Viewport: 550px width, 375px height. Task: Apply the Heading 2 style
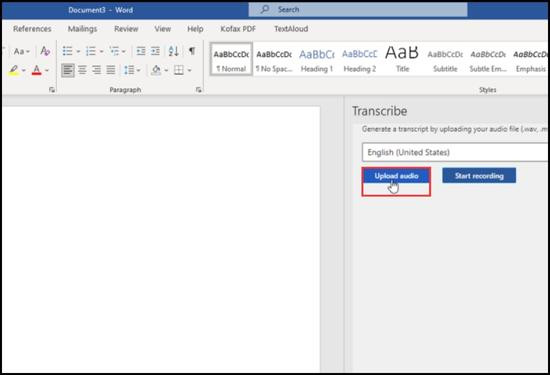[x=360, y=60]
